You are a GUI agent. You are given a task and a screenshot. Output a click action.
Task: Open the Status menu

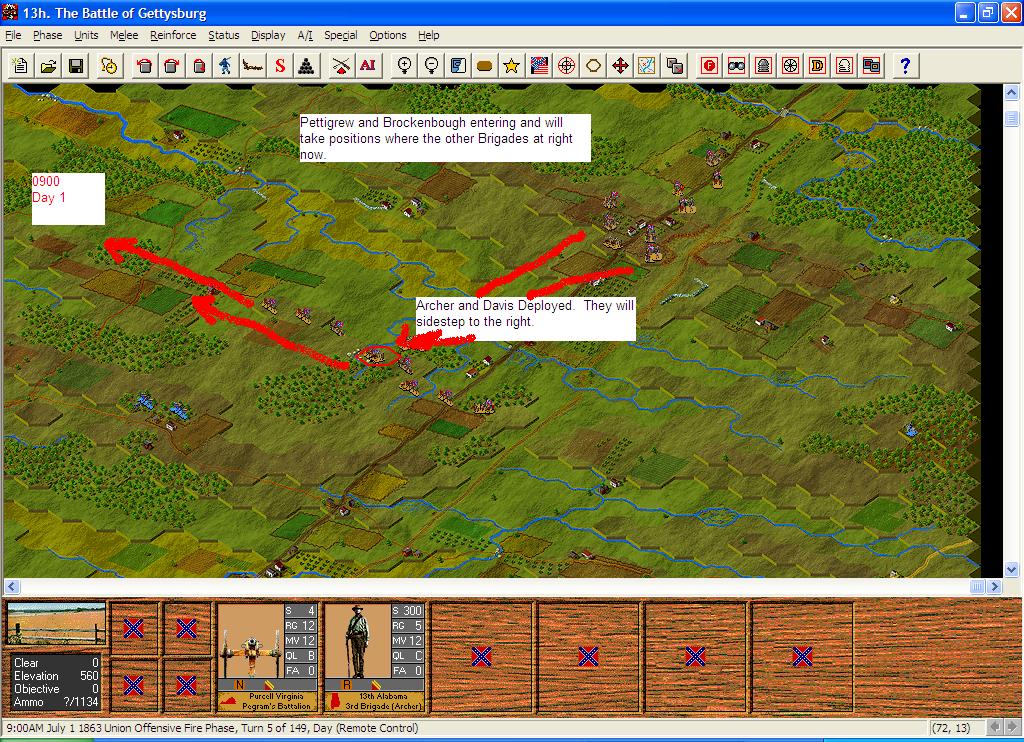(224, 35)
